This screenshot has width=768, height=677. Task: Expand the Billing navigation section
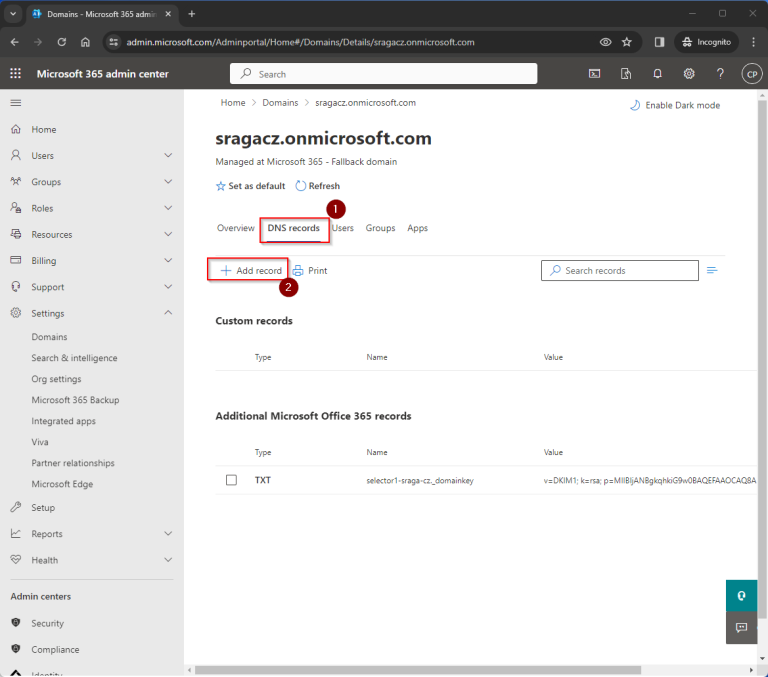[168, 261]
